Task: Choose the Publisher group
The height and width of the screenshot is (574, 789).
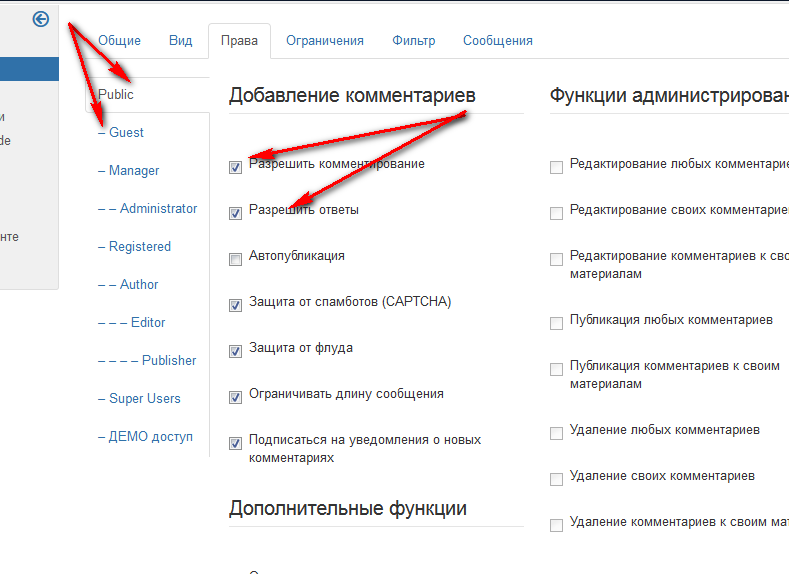Action: coord(168,361)
